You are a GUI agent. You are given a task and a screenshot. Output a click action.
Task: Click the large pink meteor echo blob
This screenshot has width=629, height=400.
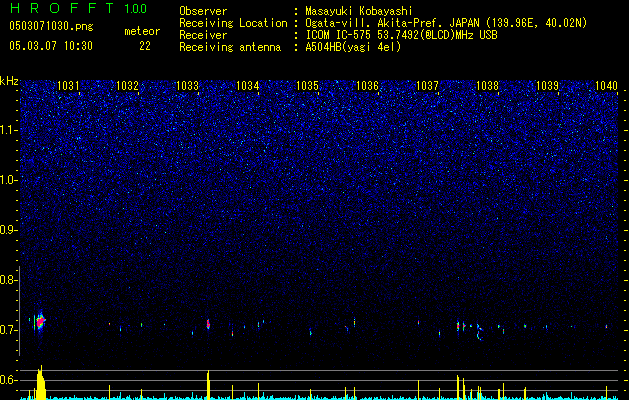point(40,321)
